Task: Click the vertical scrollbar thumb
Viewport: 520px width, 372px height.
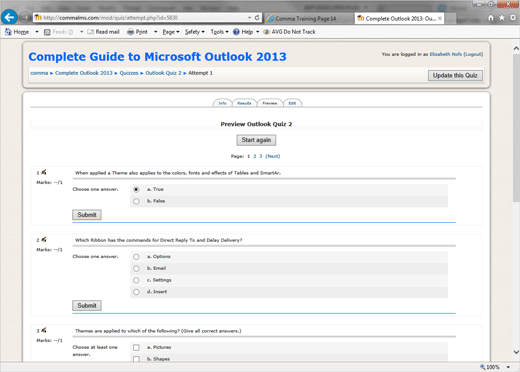Action: 516,127
